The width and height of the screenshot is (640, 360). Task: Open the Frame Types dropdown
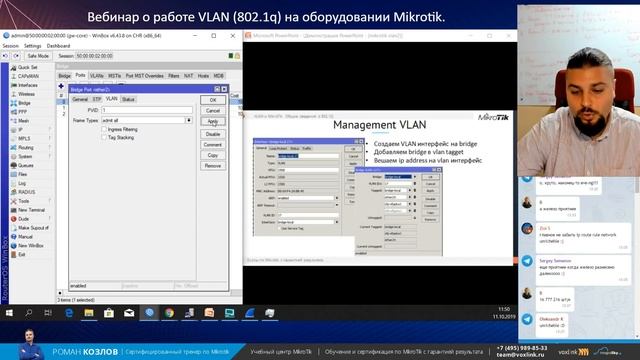point(189,120)
